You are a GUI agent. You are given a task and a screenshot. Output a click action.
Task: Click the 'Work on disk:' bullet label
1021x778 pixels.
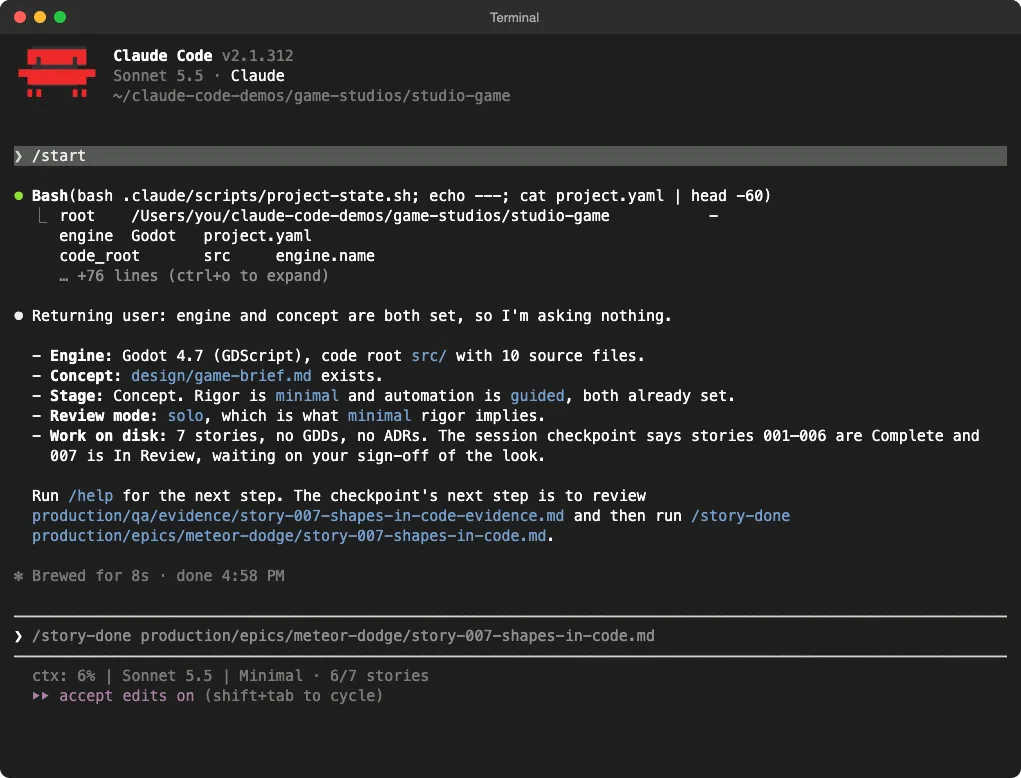(109, 436)
